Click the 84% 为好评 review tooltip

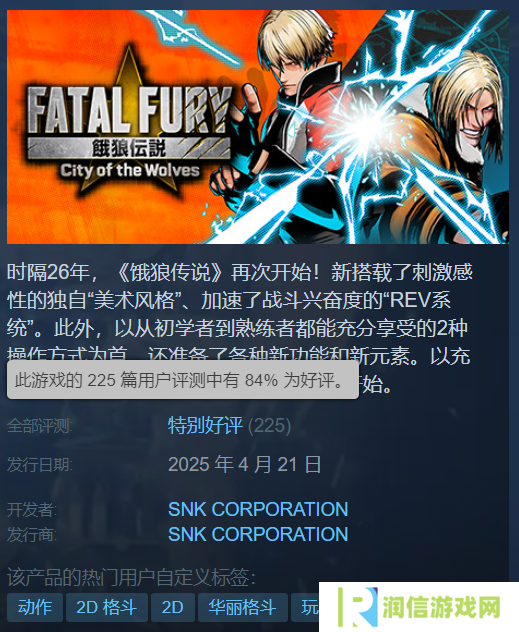[183, 380]
